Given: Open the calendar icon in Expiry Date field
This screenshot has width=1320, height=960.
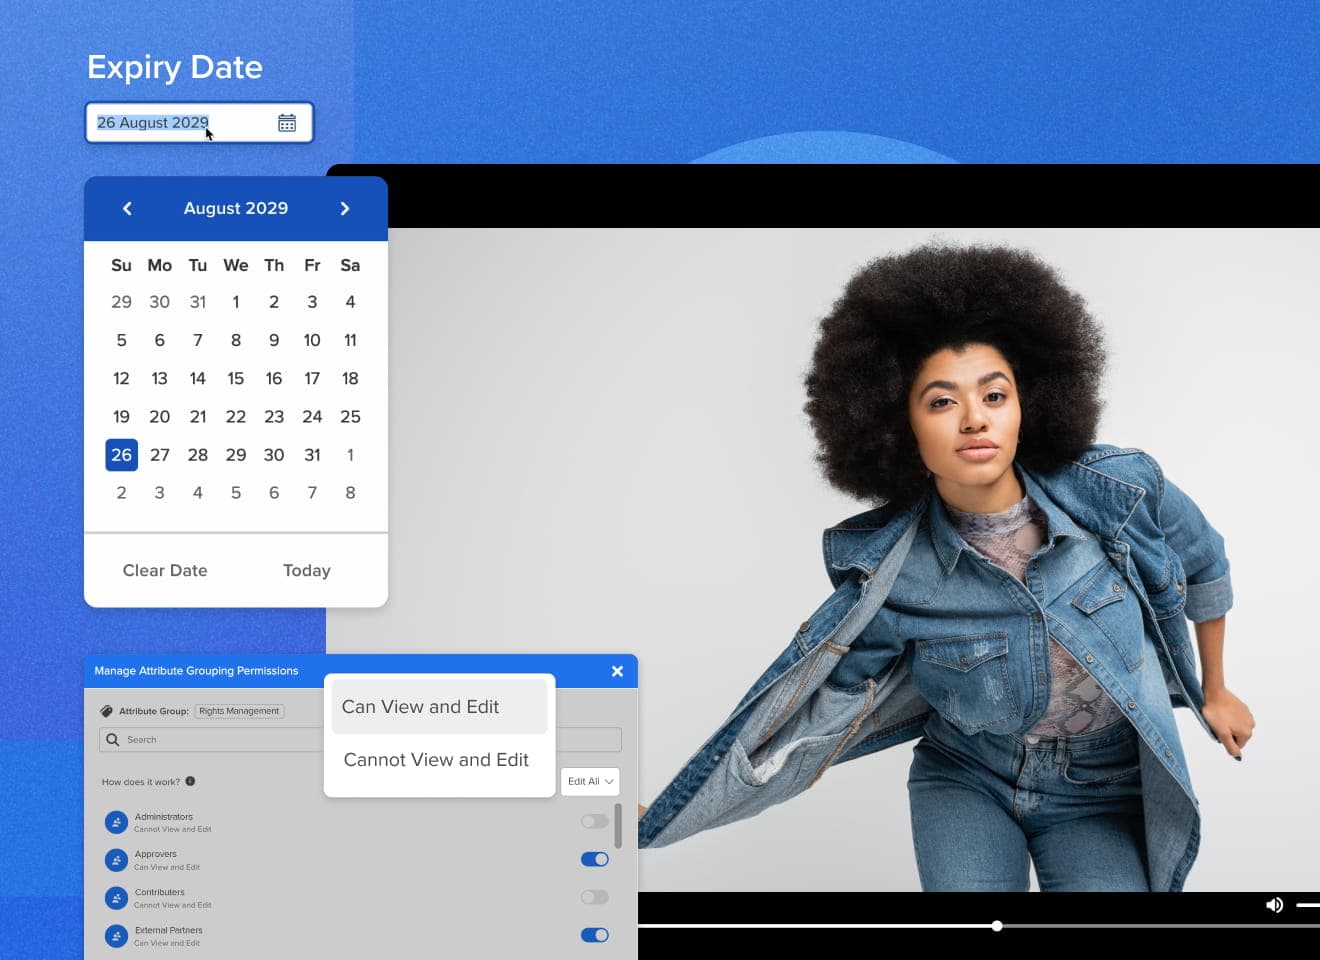Looking at the screenshot, I should pos(287,122).
